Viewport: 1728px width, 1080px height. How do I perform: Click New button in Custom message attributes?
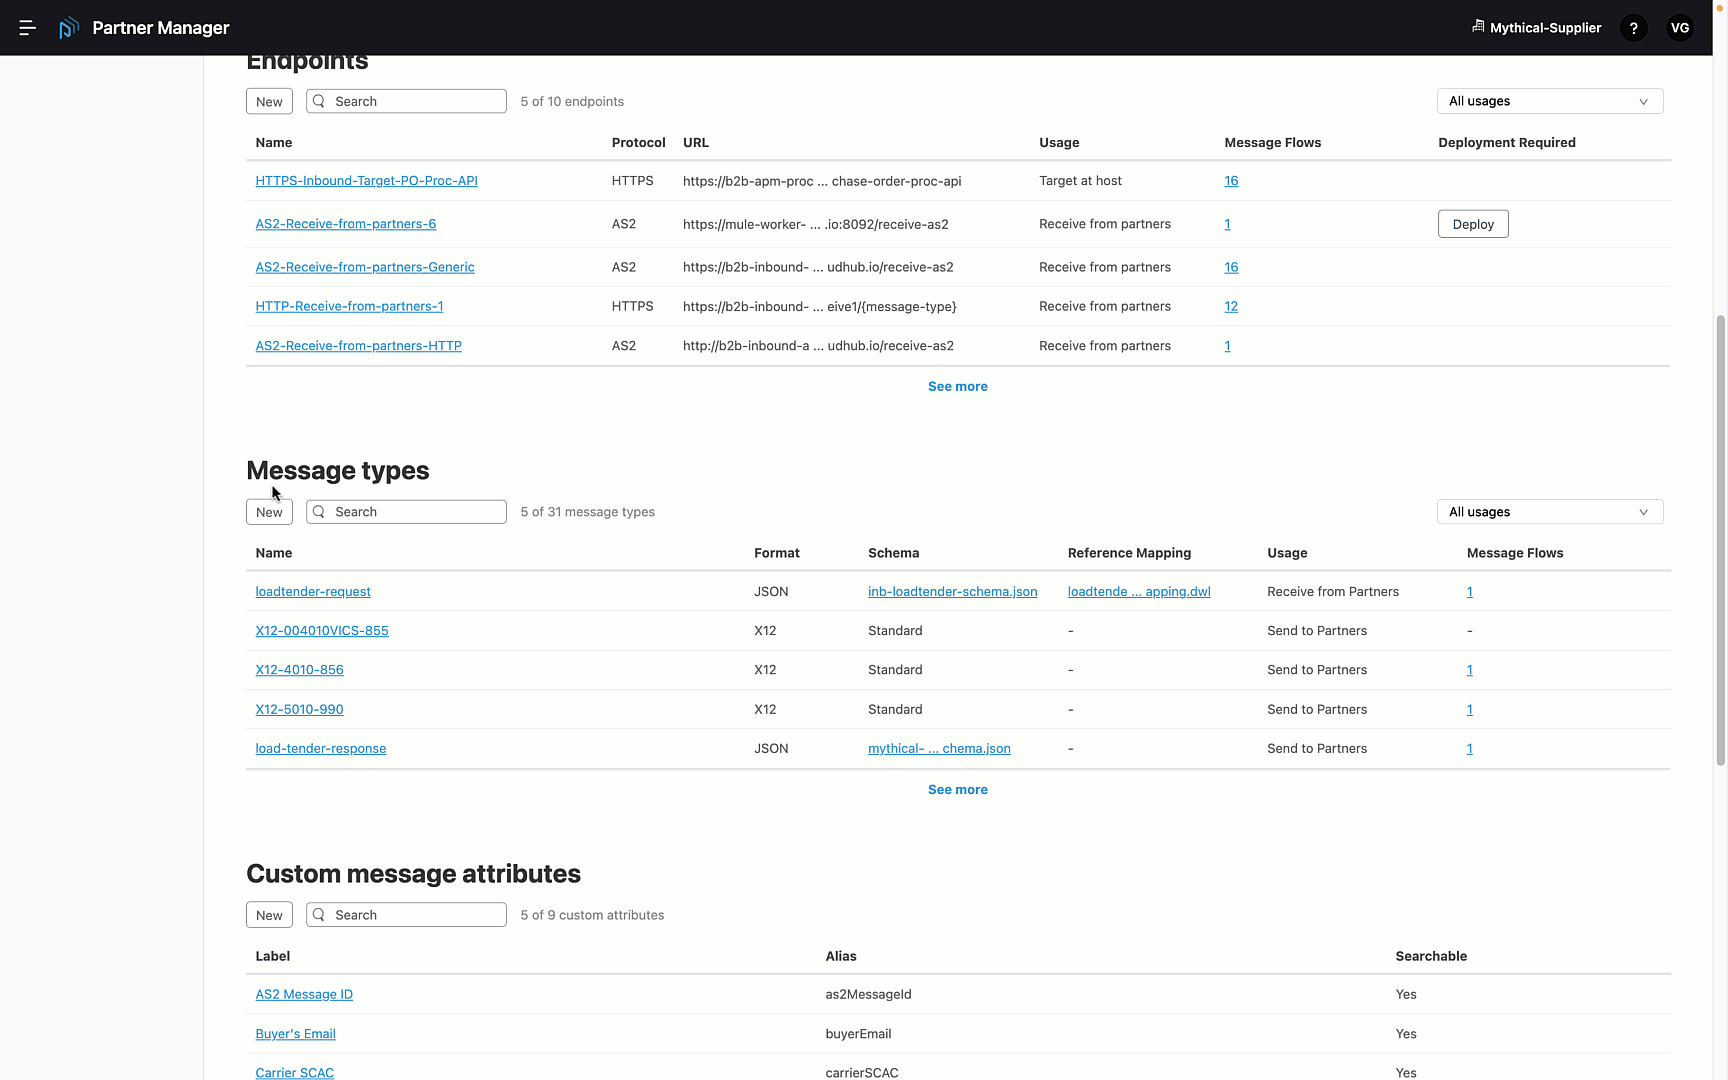[x=269, y=915]
